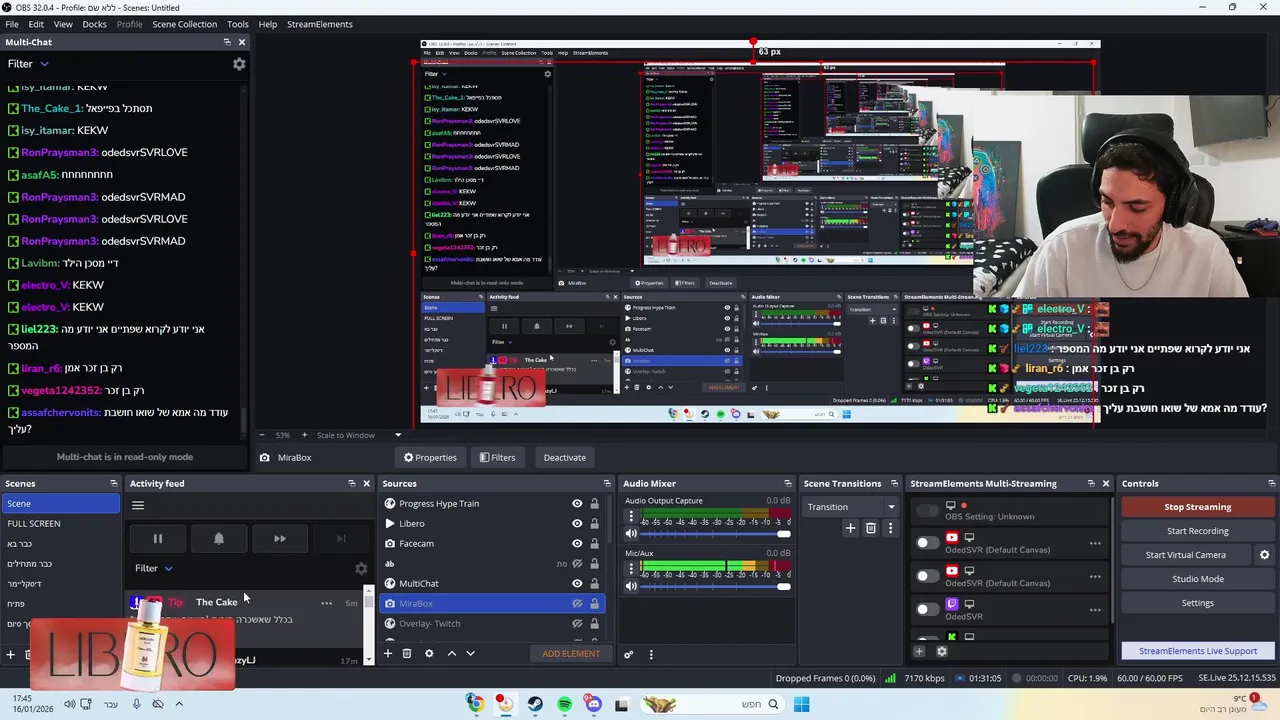1280x720 pixels.
Task: Click ADD ELEMENT button in Sources
Action: [x=571, y=654]
